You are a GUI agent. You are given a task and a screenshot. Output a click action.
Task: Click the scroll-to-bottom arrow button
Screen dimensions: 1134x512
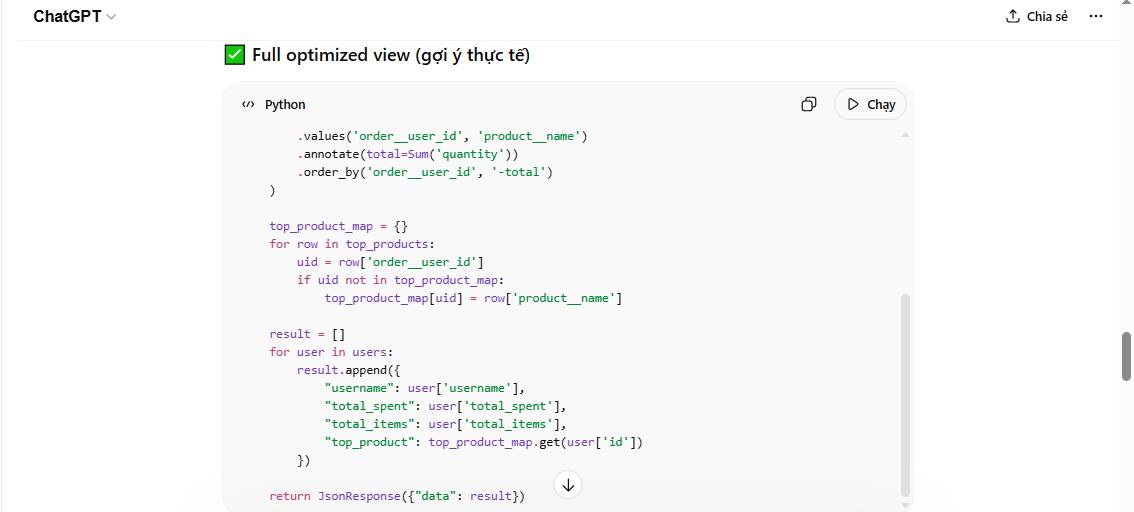[x=568, y=485]
